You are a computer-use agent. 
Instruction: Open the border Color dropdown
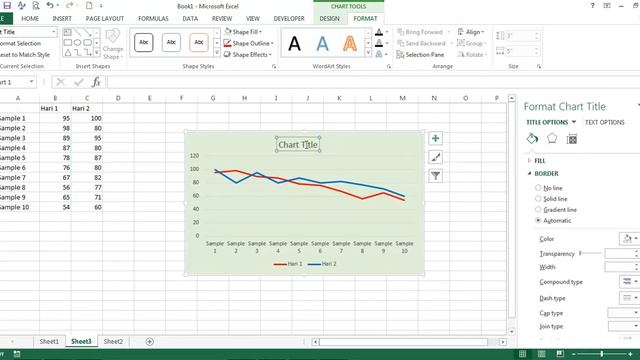coord(629,239)
